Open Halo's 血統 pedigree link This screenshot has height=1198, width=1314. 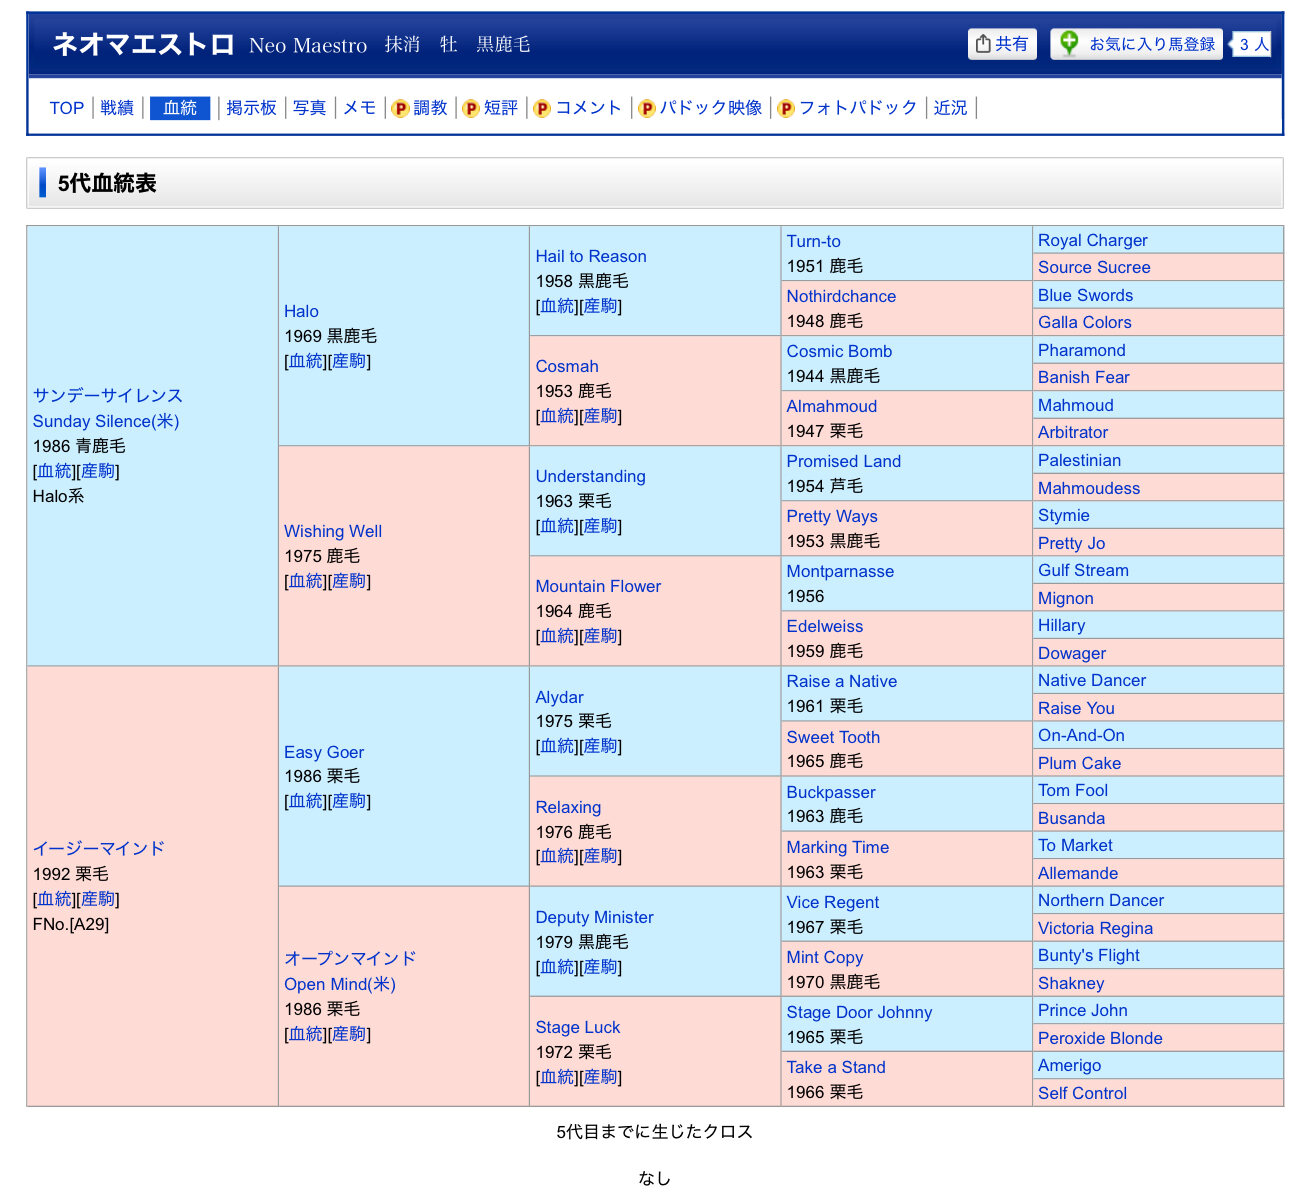(306, 361)
